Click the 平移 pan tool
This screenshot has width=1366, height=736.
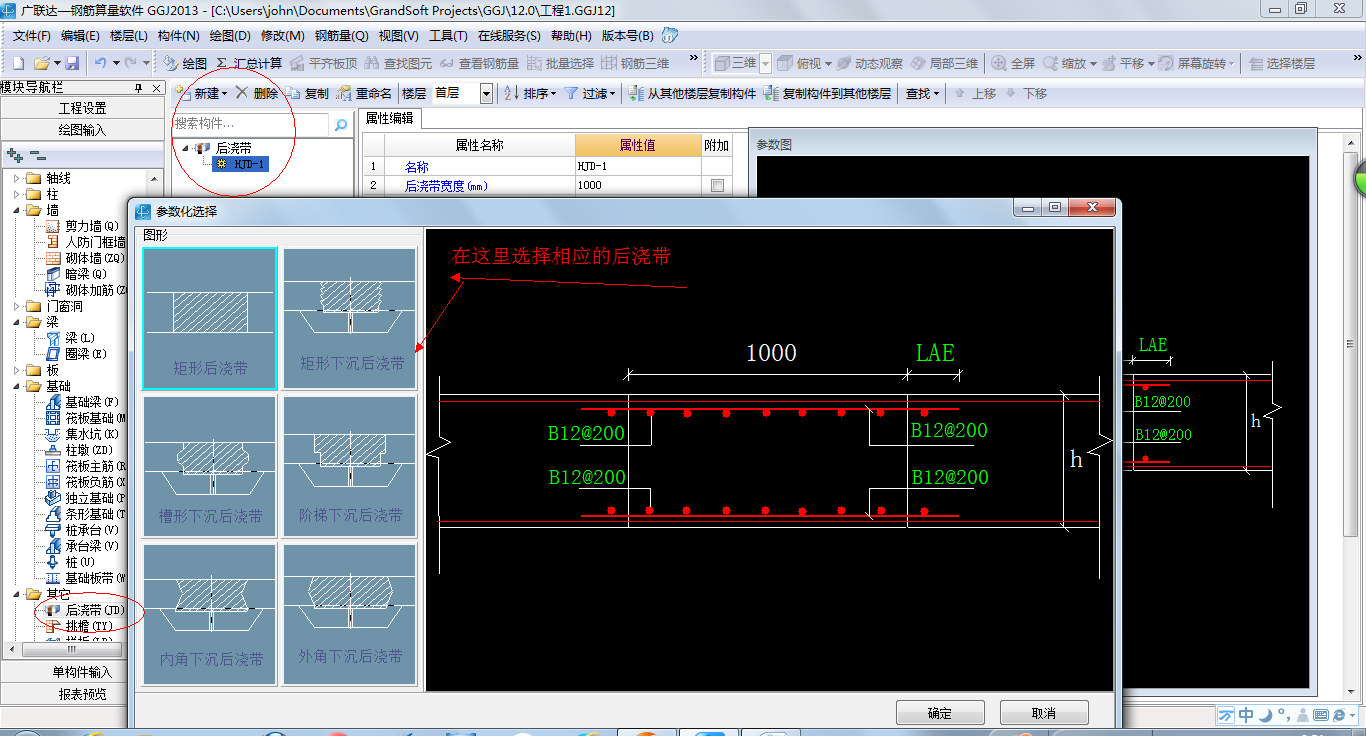coord(1122,63)
